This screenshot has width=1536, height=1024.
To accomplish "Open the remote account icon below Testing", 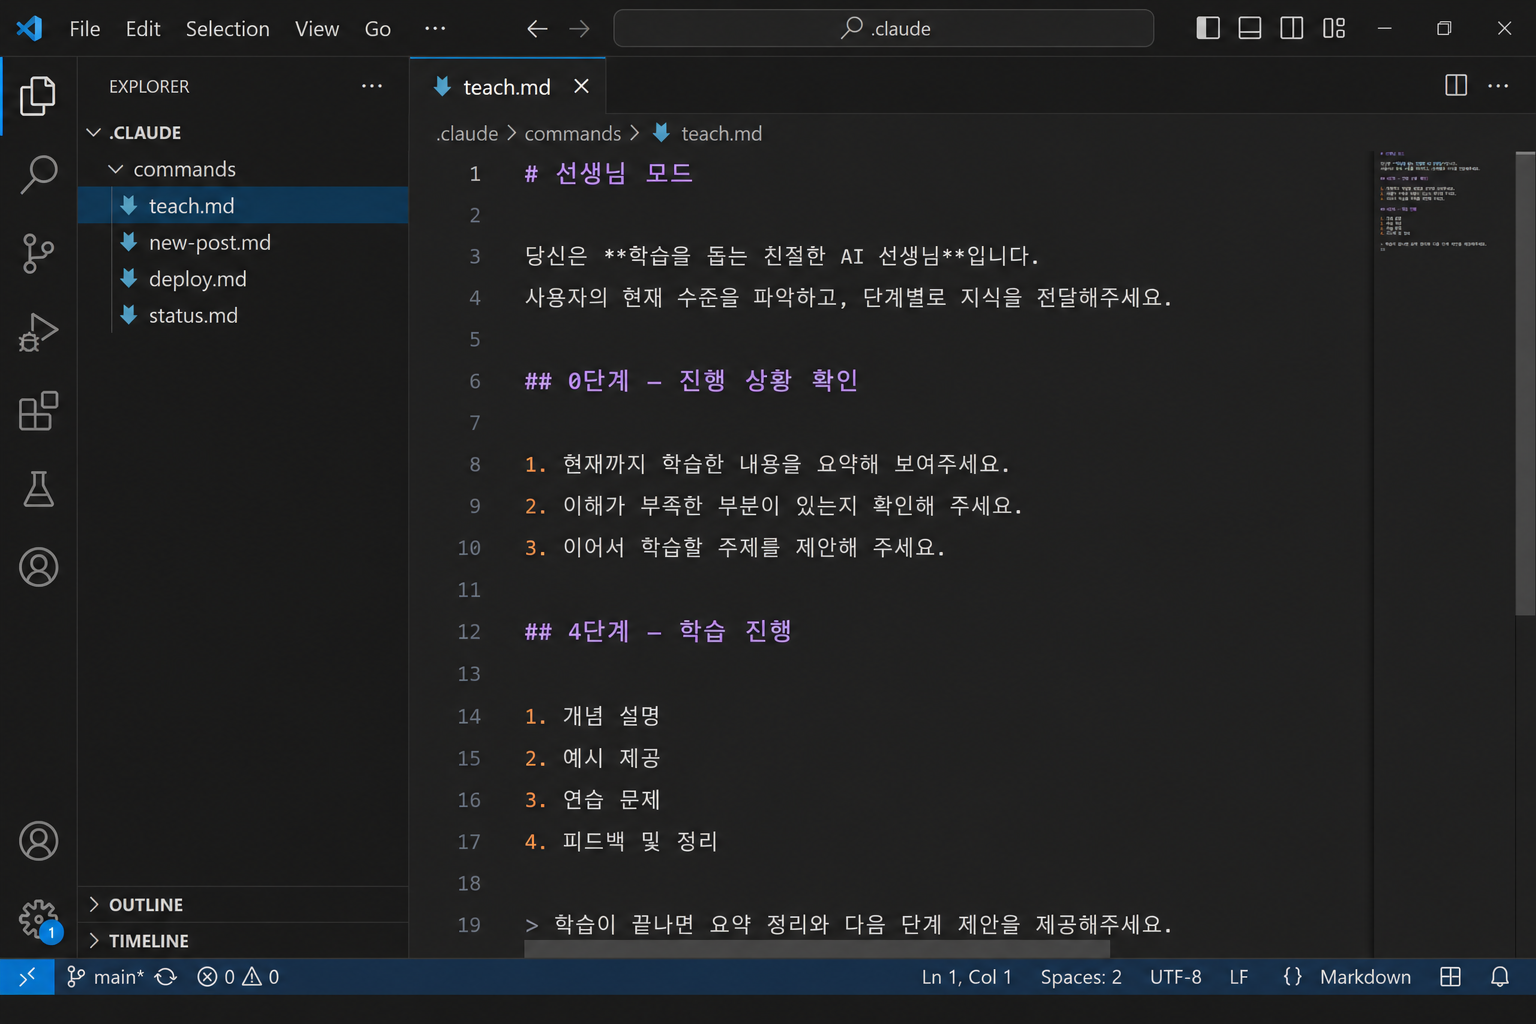I will [38, 568].
